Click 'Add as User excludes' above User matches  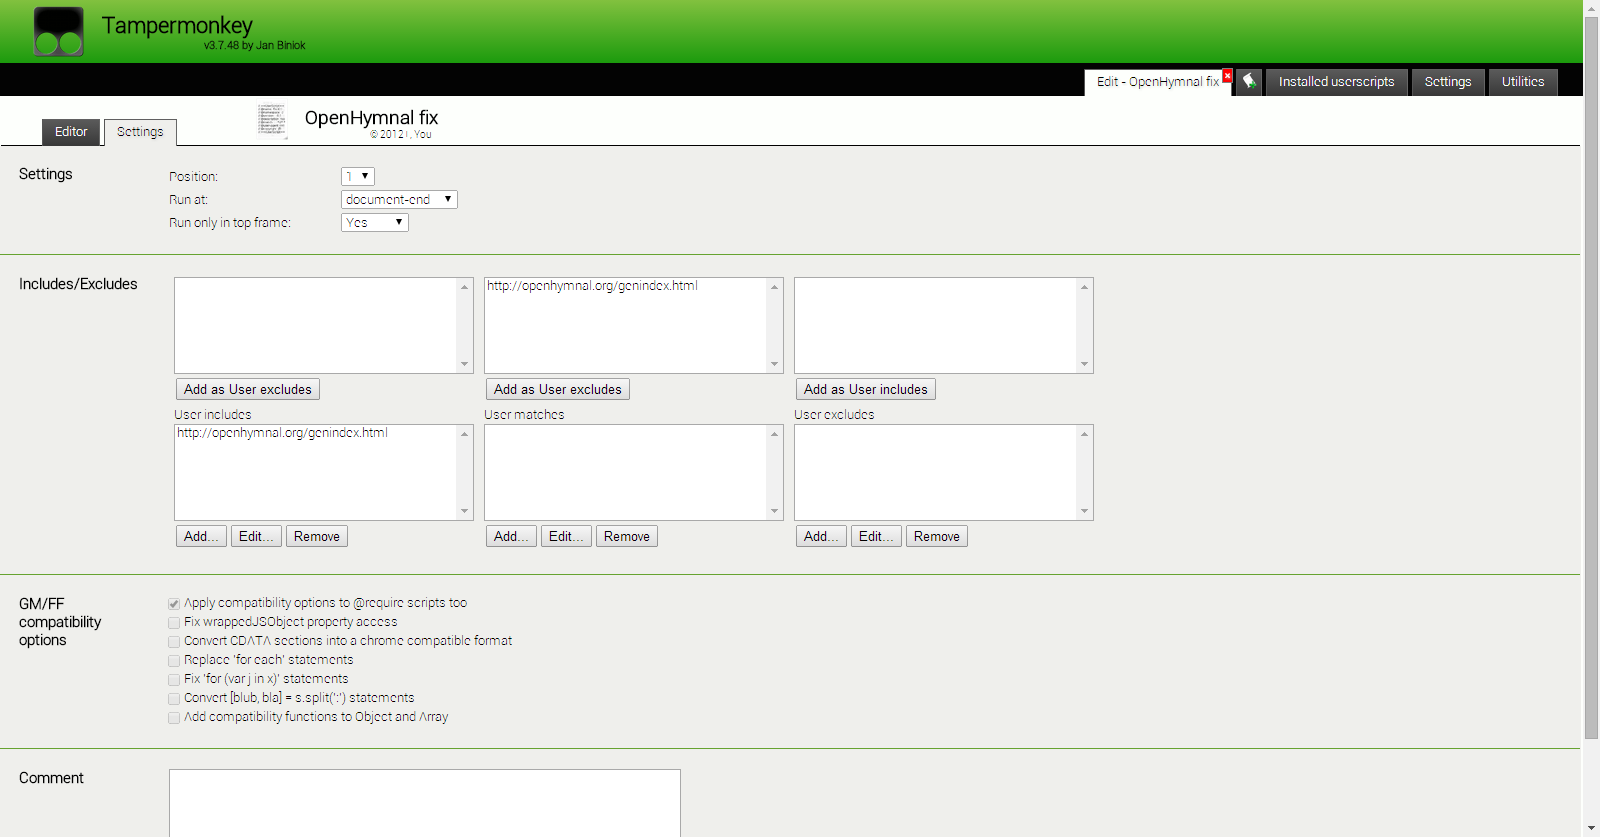click(x=558, y=389)
